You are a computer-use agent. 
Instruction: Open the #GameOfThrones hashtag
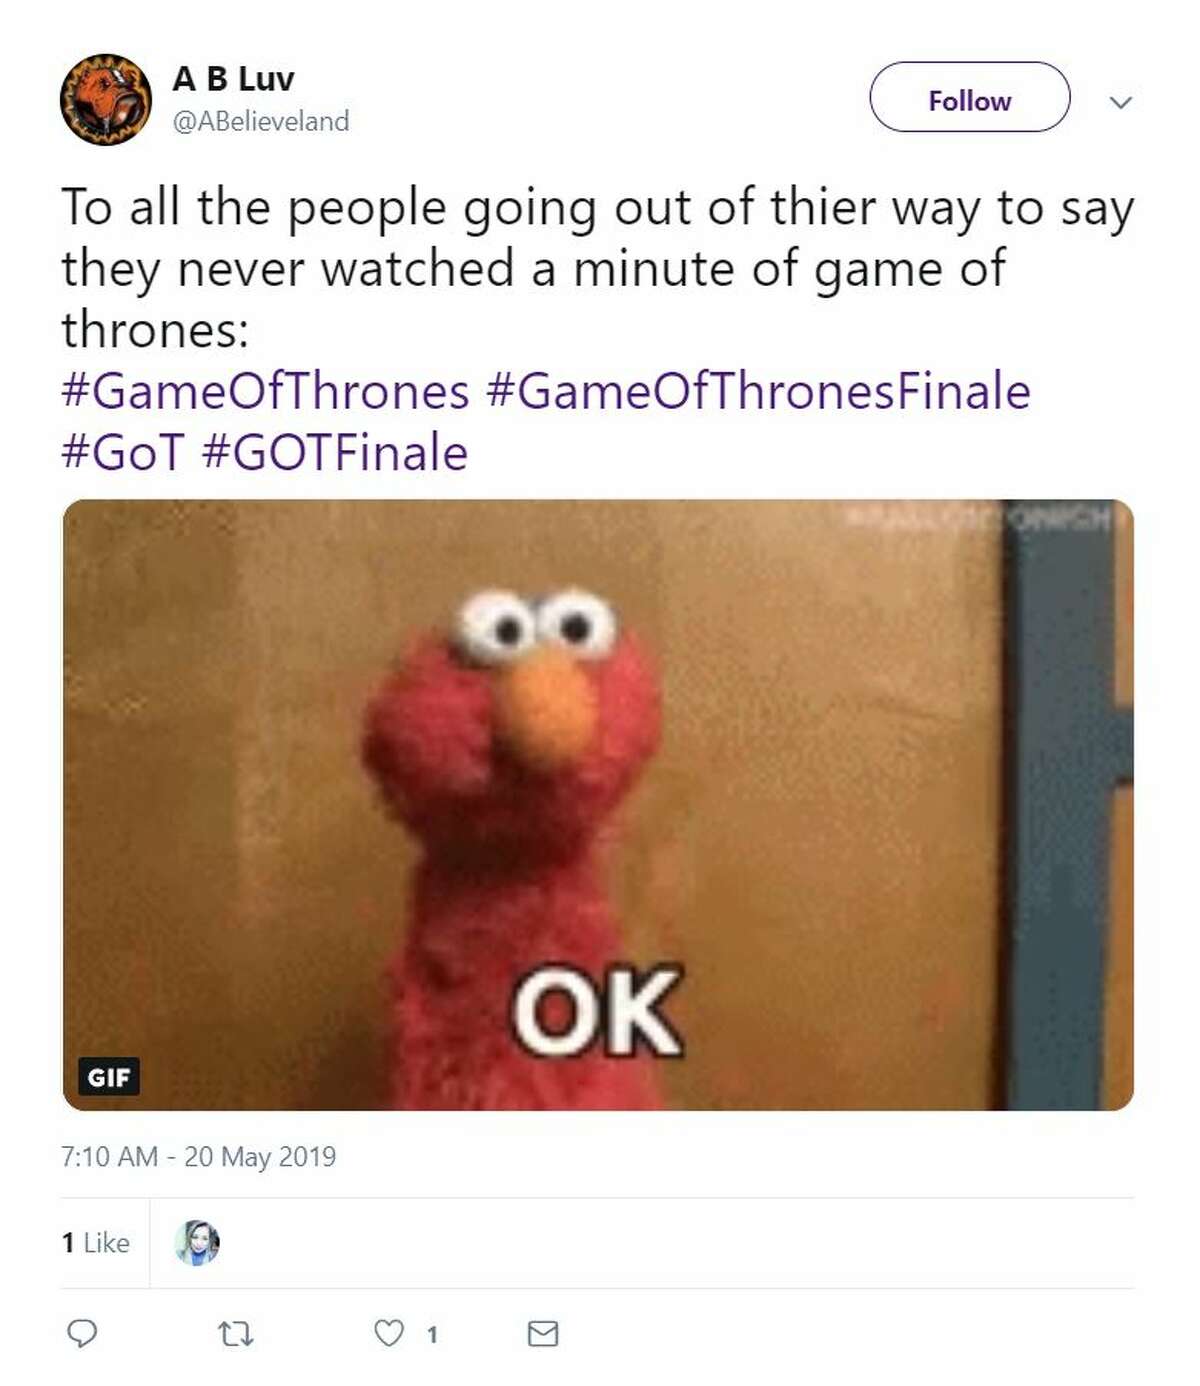[265, 391]
